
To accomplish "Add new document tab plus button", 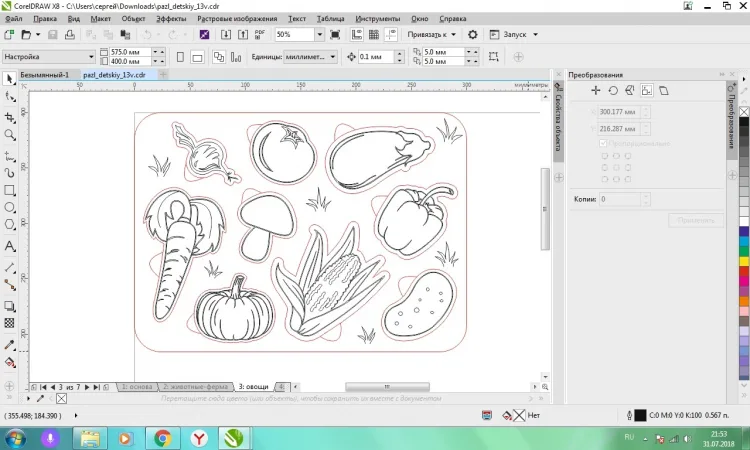I will (x=163, y=75).
